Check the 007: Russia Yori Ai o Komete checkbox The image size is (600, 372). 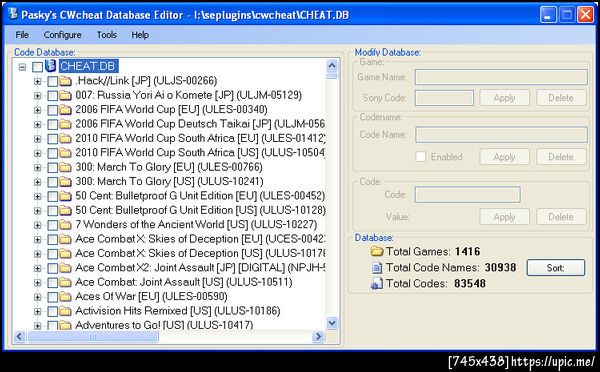pos(52,96)
